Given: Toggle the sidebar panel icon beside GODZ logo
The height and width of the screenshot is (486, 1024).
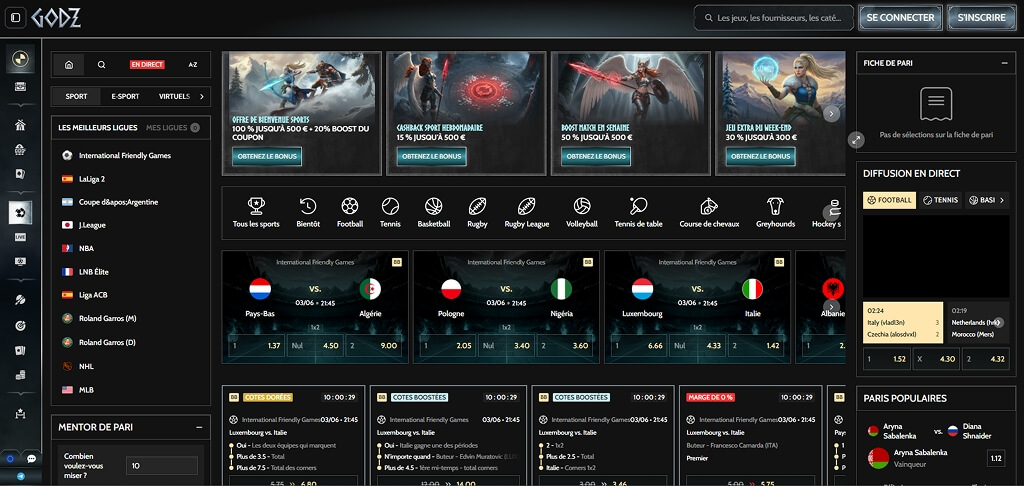Looking at the screenshot, I should coord(16,18).
